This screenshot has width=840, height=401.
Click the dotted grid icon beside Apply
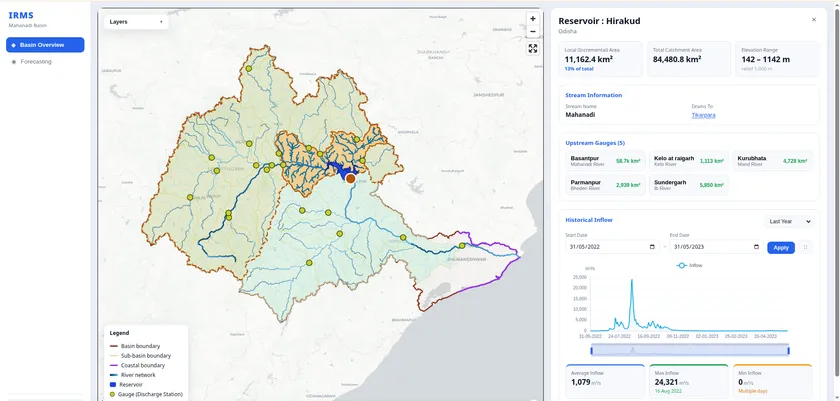tap(805, 247)
